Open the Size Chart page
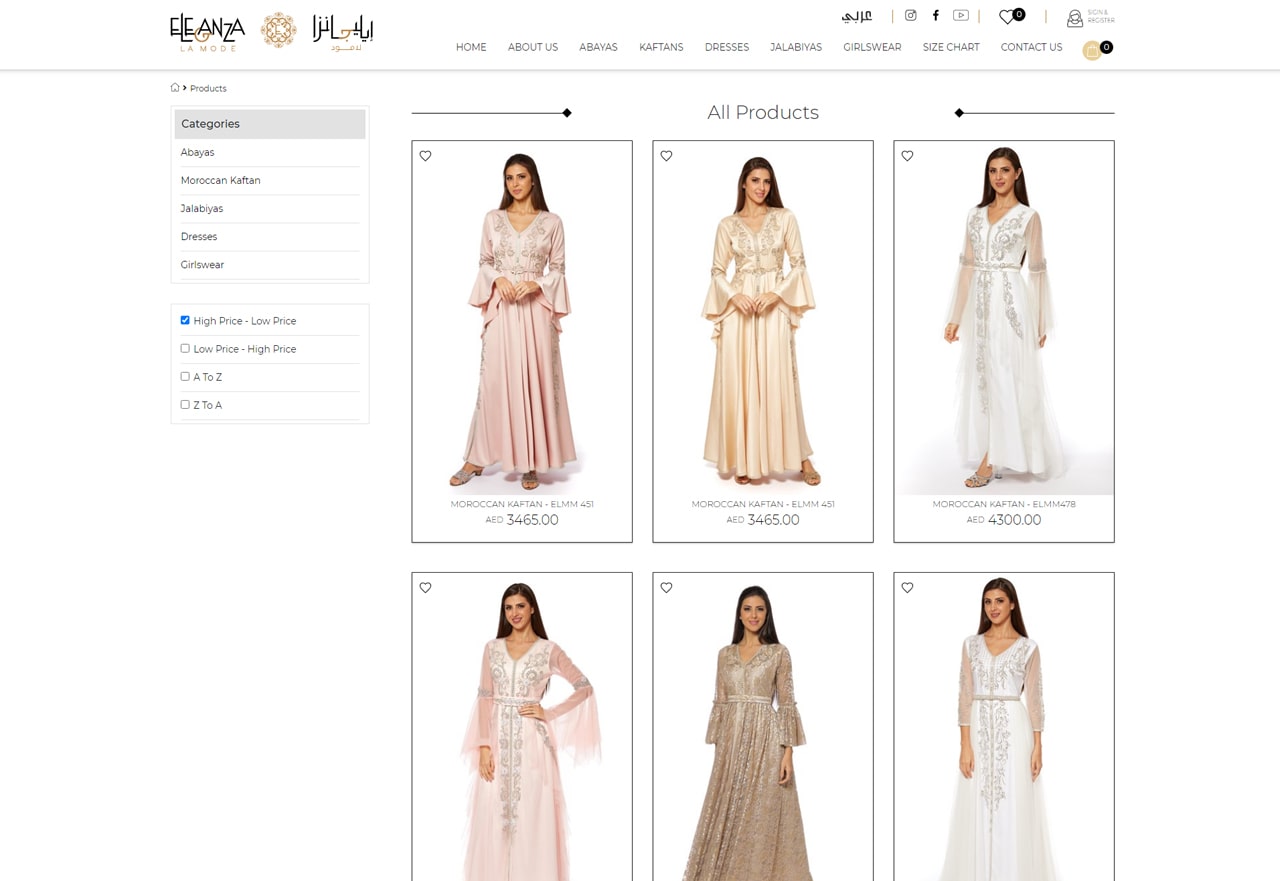Image resolution: width=1280 pixels, height=881 pixels. (951, 47)
